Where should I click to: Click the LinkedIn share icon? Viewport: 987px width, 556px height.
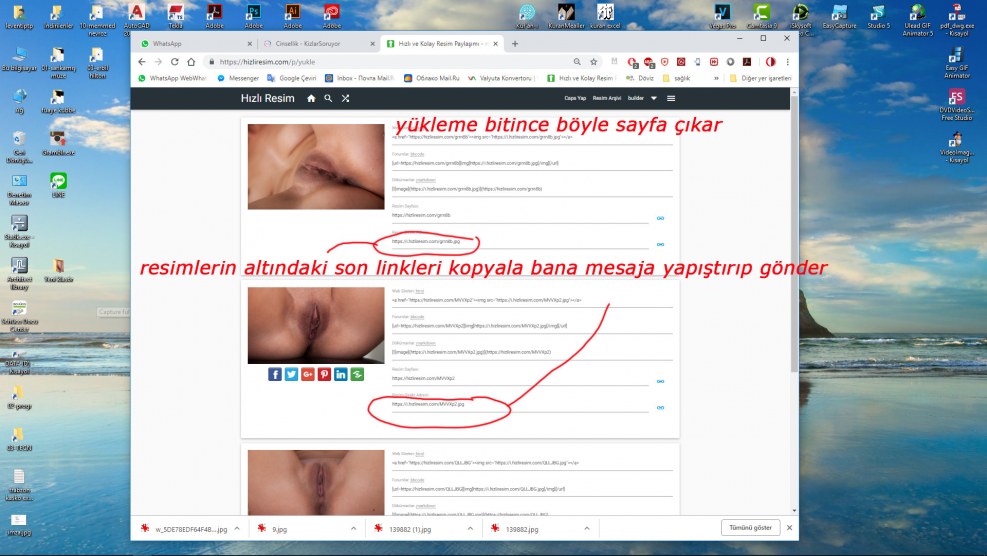click(341, 374)
